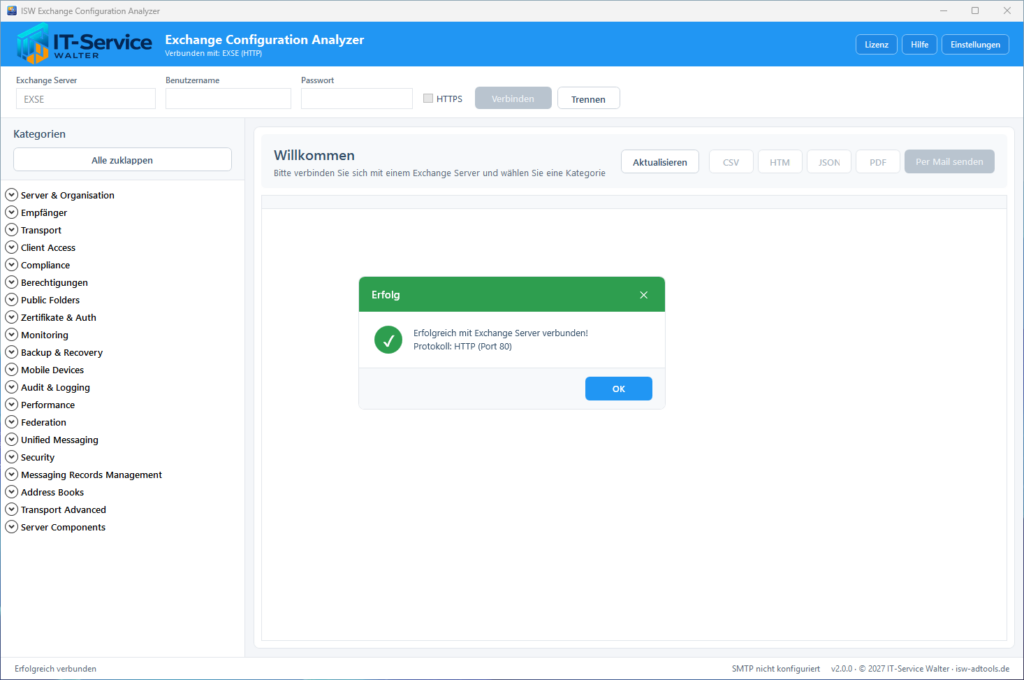Expand the Public Folders chevron

11,300
